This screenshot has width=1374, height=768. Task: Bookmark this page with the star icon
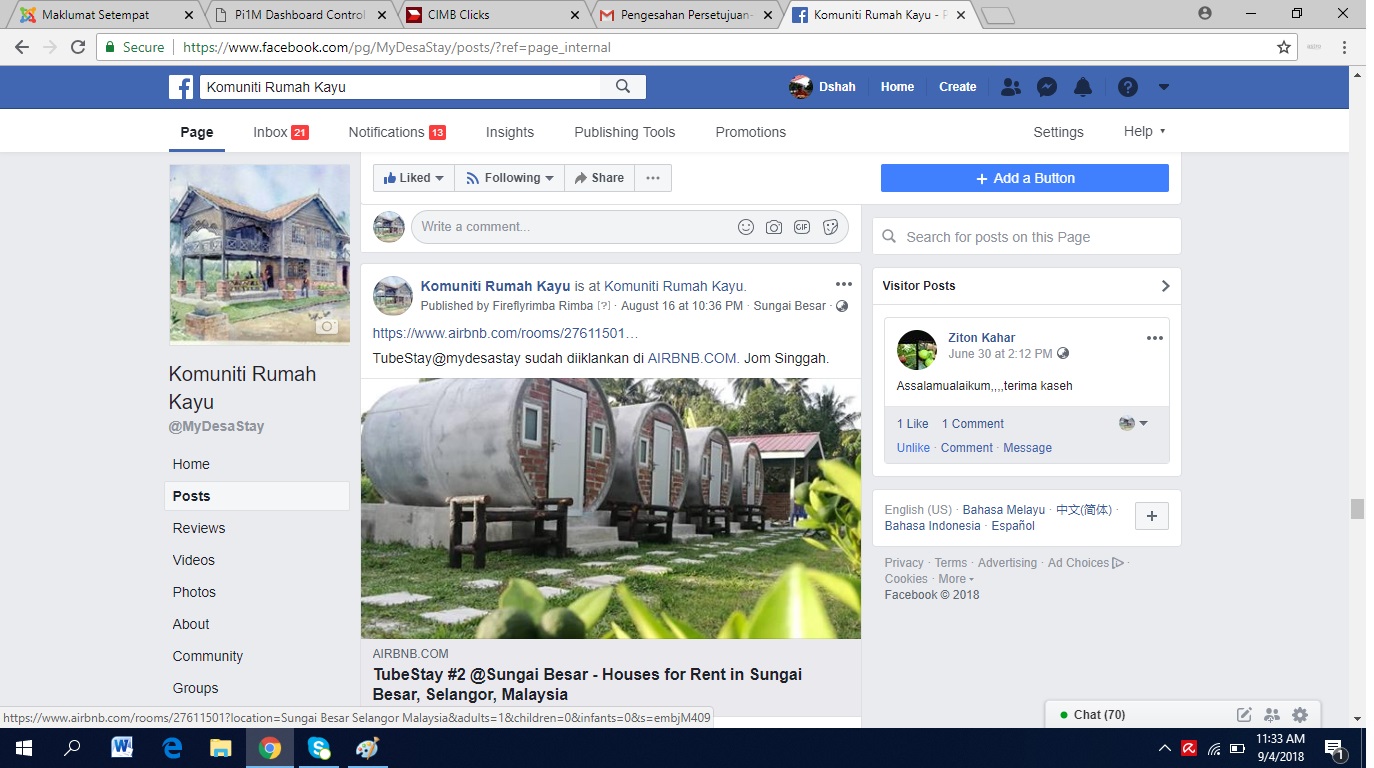click(x=1284, y=47)
